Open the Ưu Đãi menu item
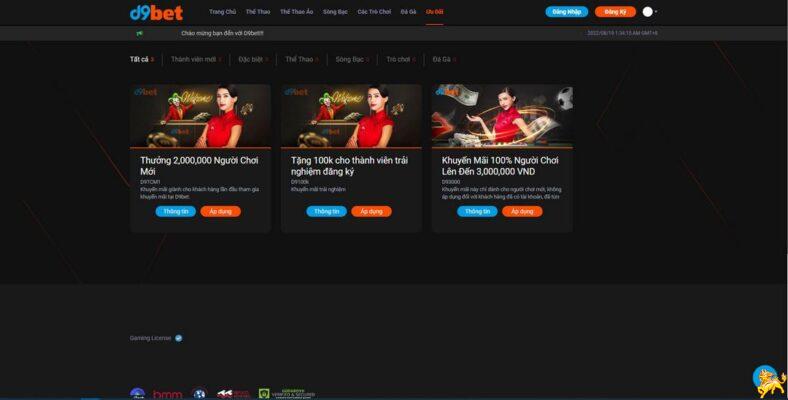The image size is (788, 400). click(434, 12)
